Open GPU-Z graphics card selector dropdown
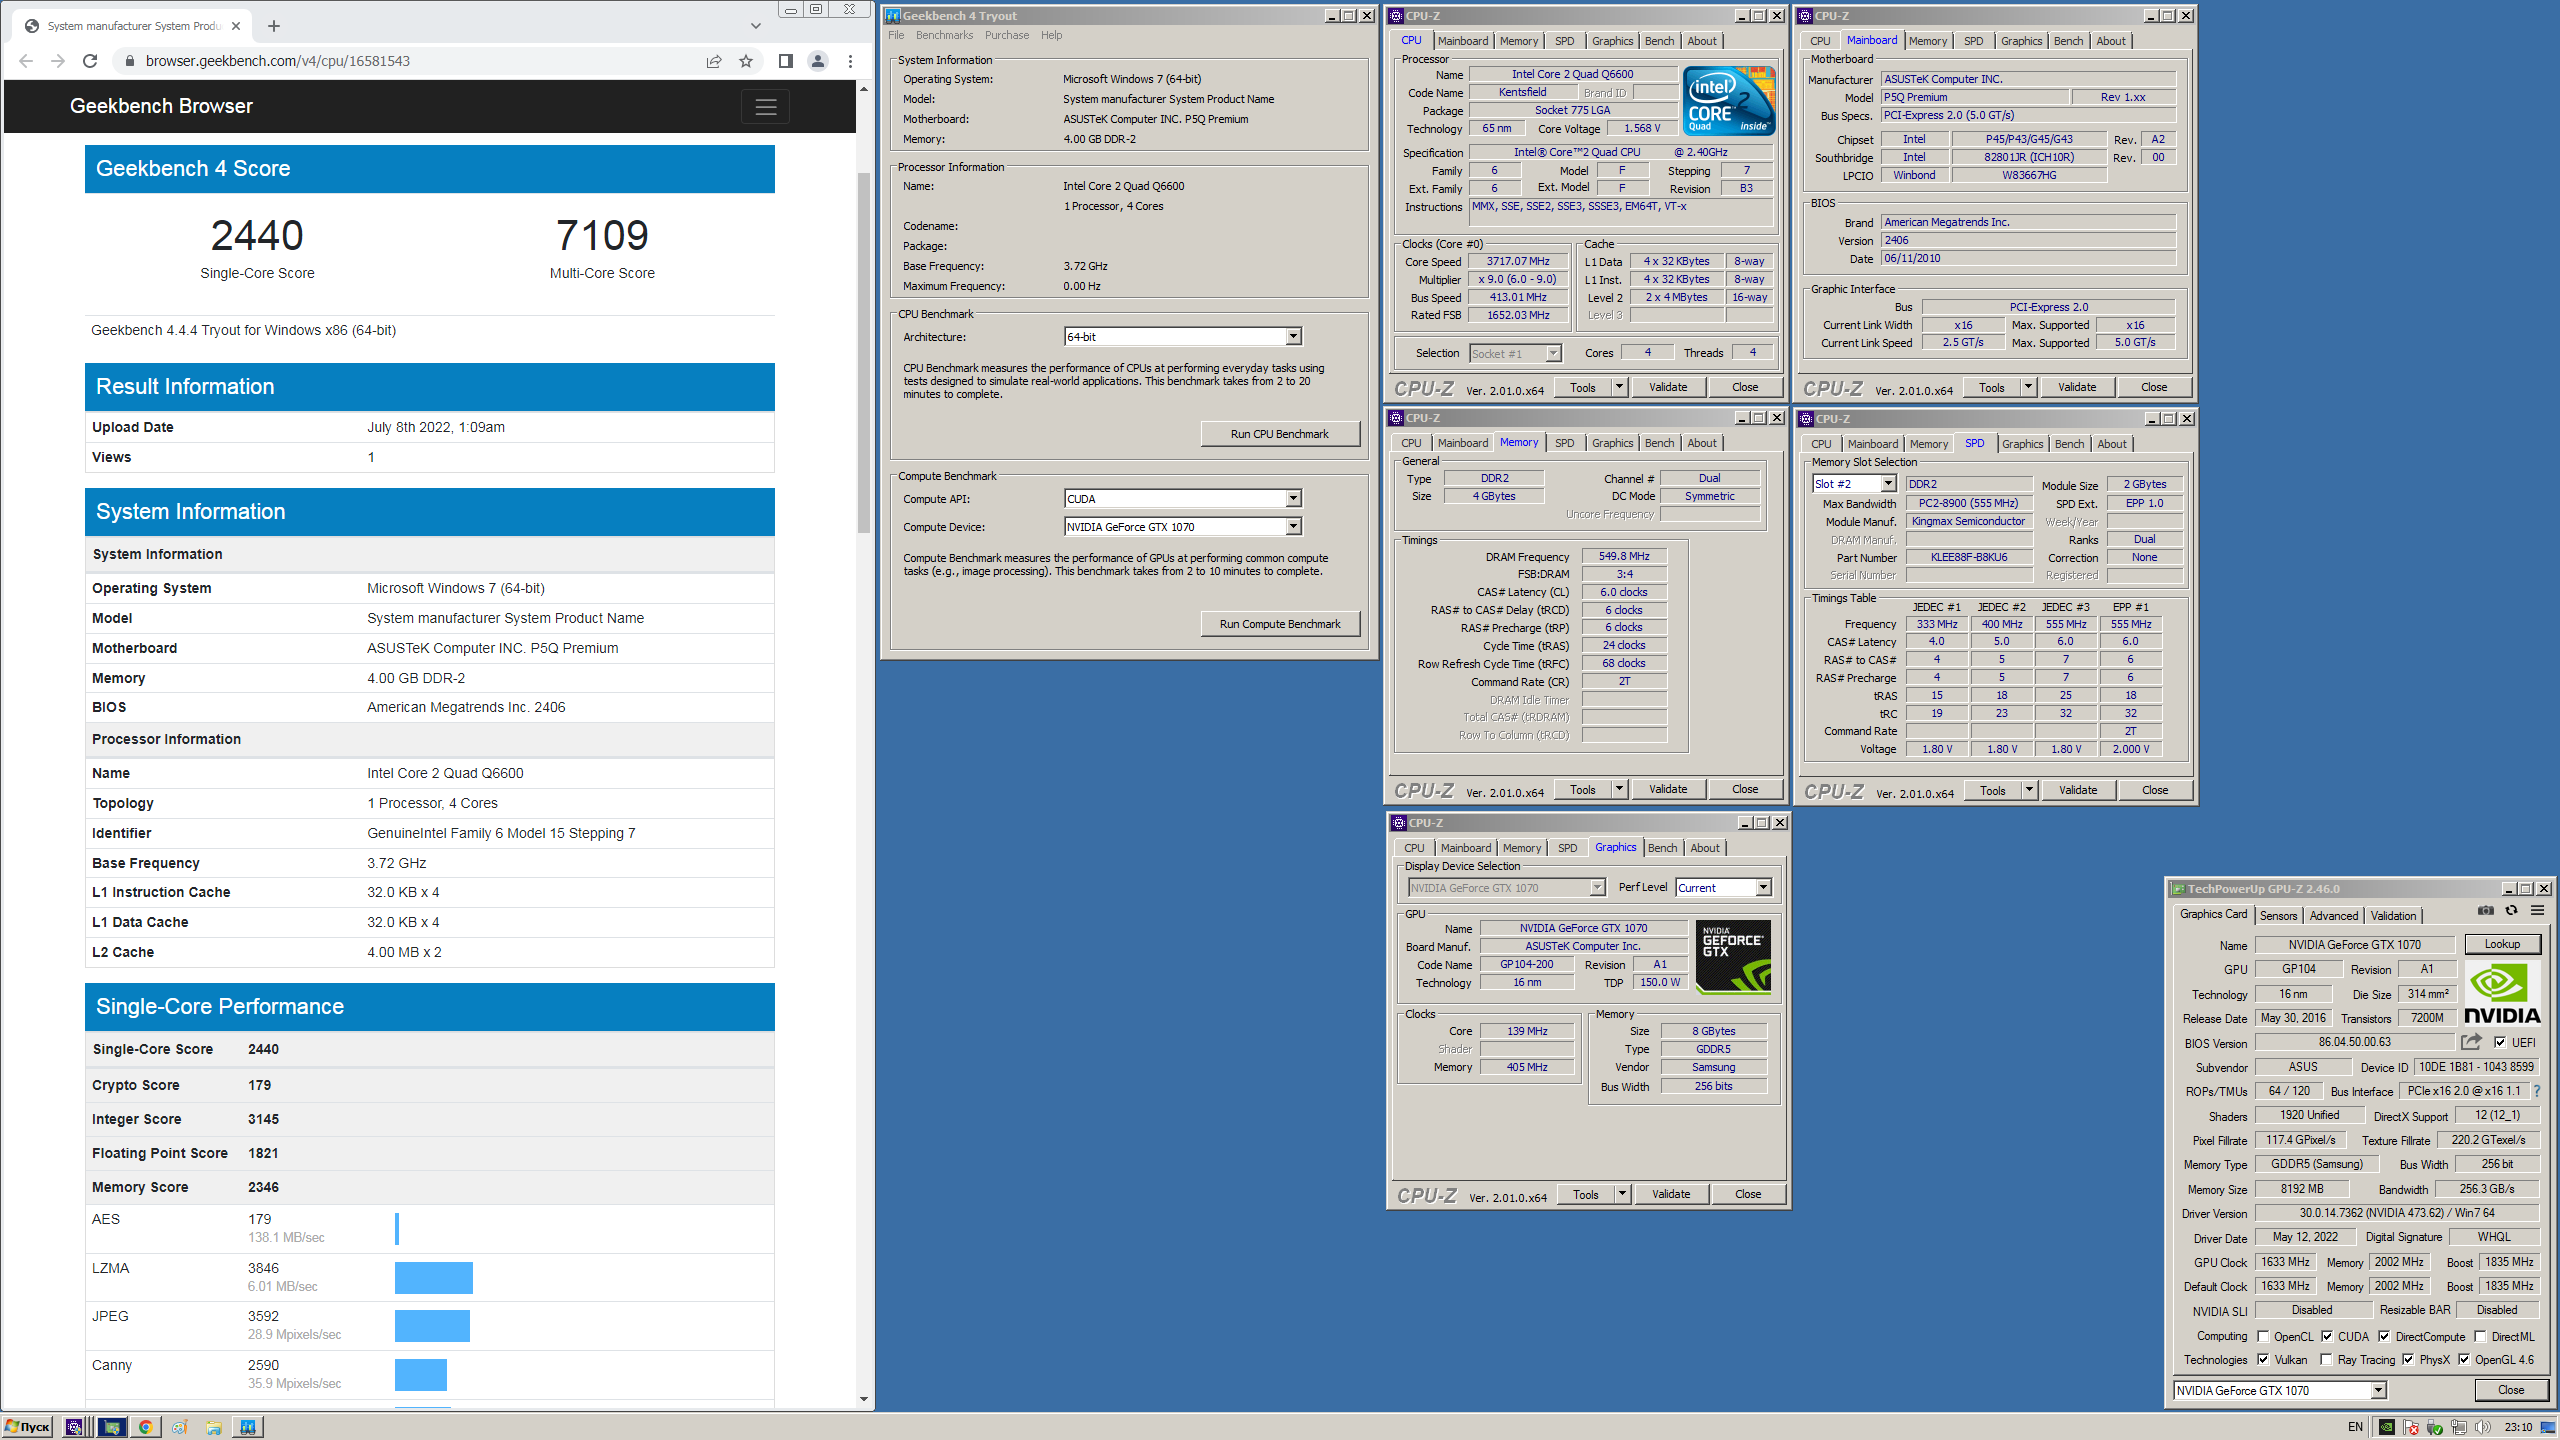This screenshot has height=1440, width=2560. (2280, 1390)
